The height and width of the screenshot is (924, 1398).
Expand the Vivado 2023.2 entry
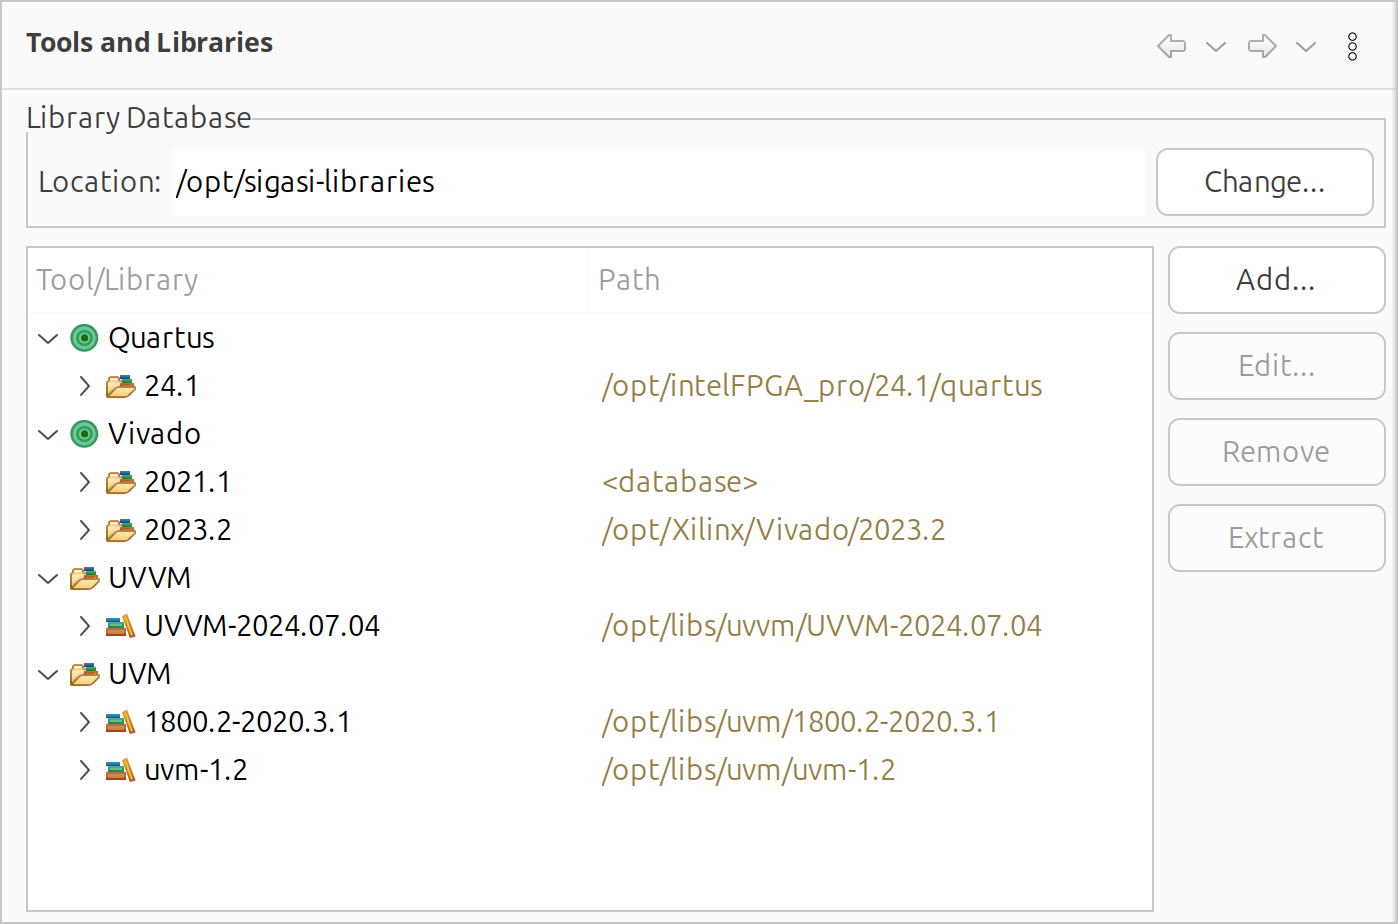pos(85,530)
